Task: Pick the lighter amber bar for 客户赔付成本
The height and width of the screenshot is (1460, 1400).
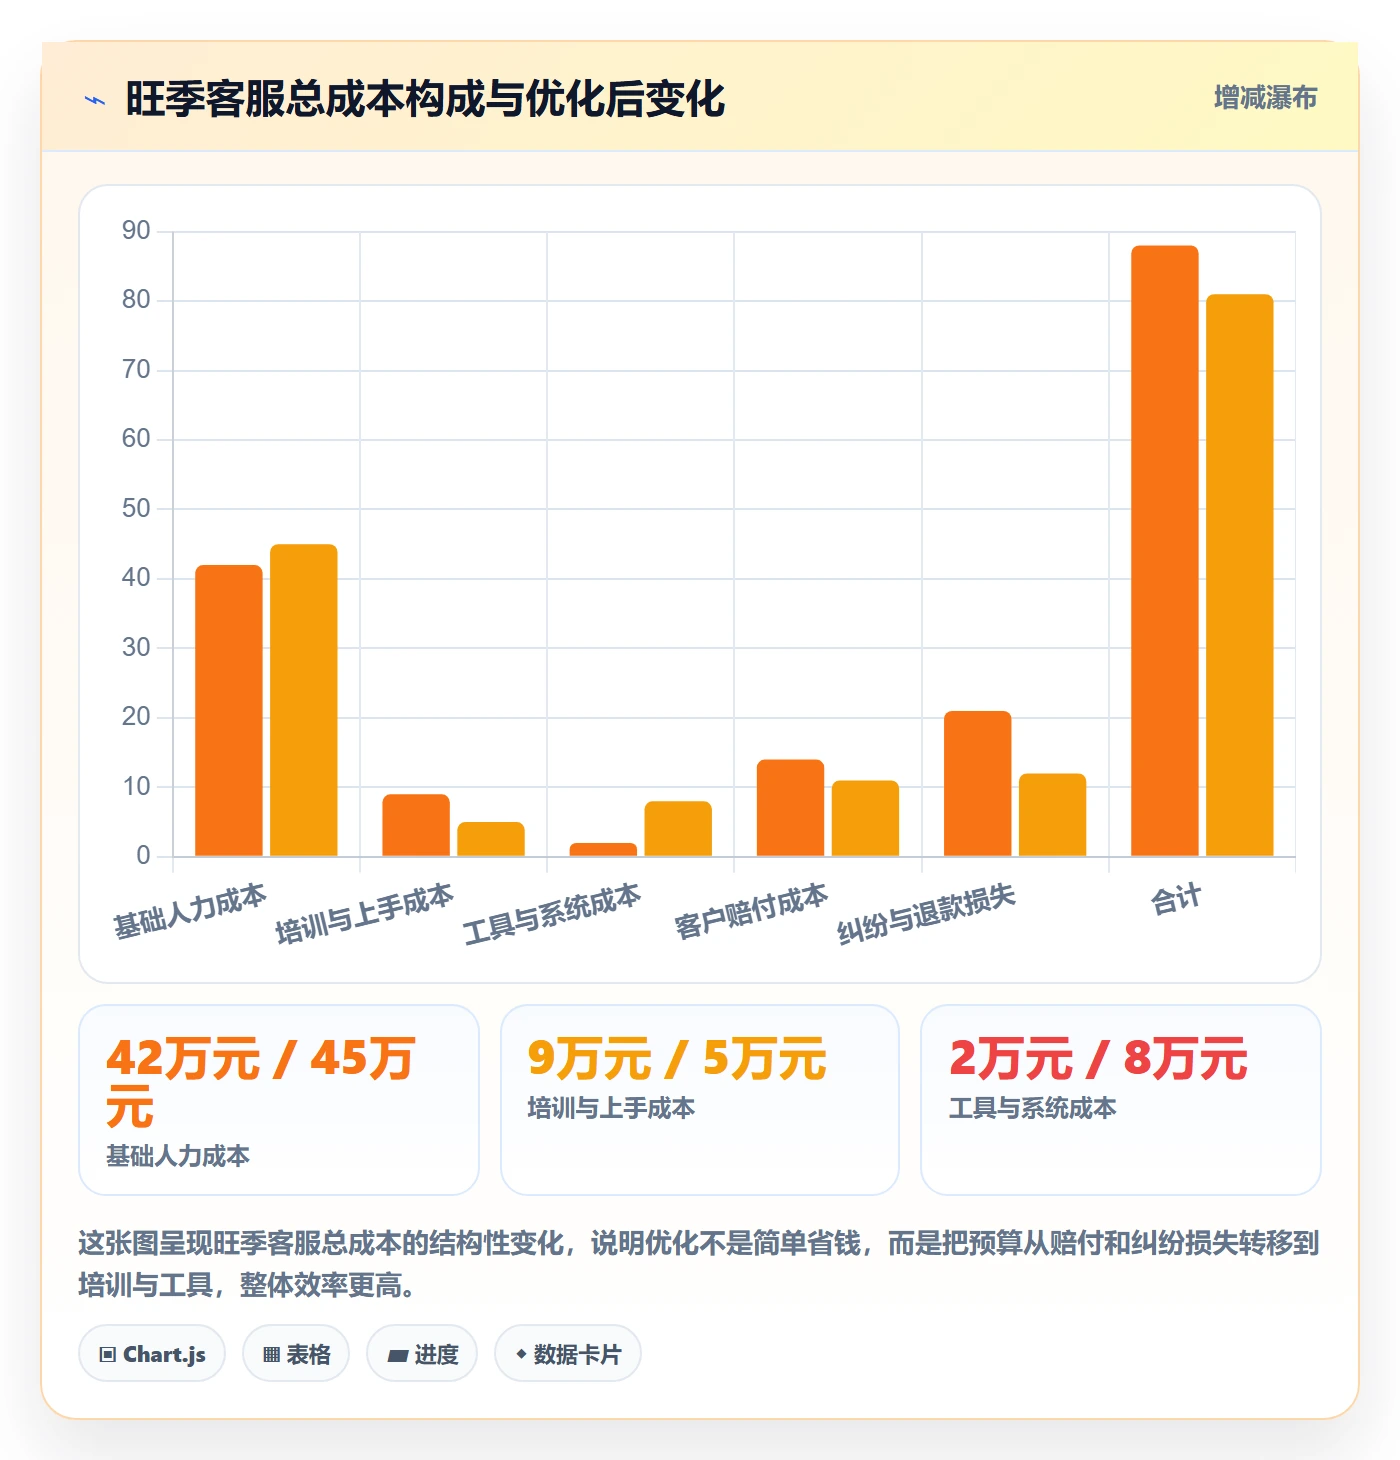Action: (x=865, y=818)
